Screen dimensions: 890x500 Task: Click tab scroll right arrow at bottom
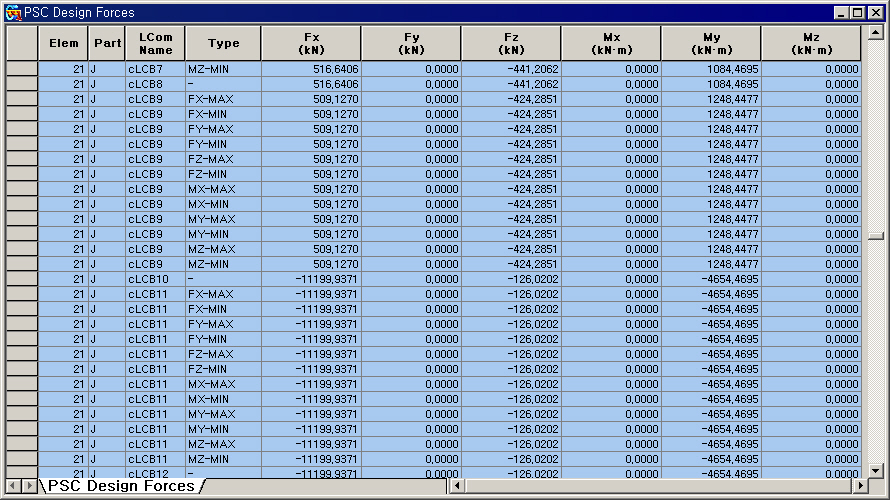pyautogui.click(x=28, y=486)
